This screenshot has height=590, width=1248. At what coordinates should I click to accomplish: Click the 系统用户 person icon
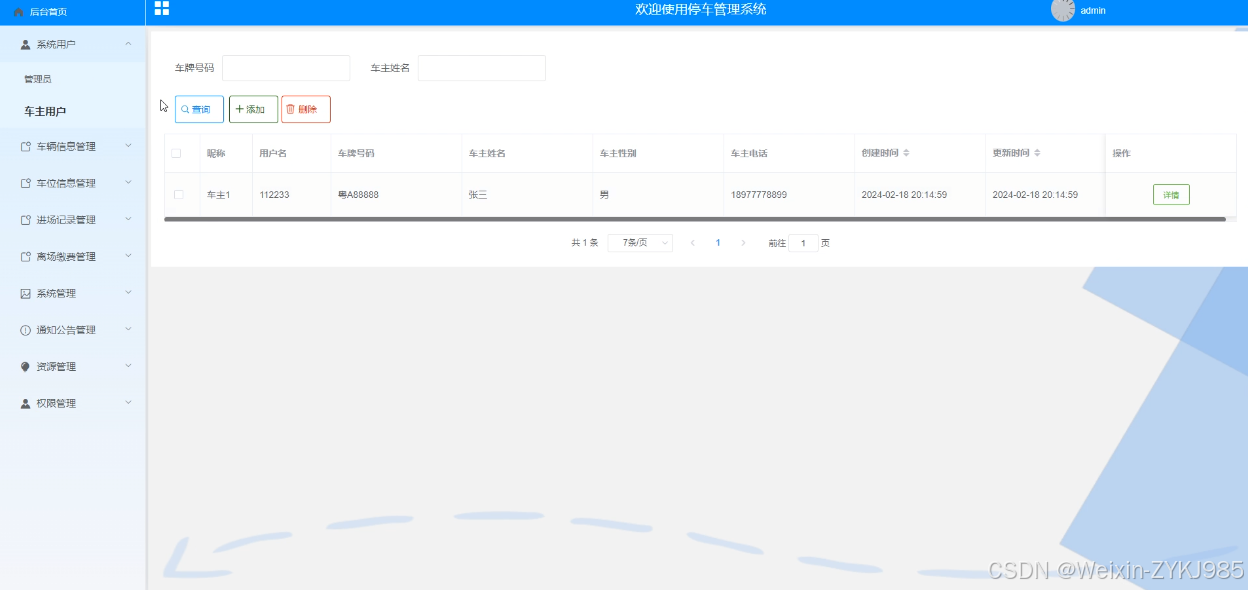click(x=26, y=44)
